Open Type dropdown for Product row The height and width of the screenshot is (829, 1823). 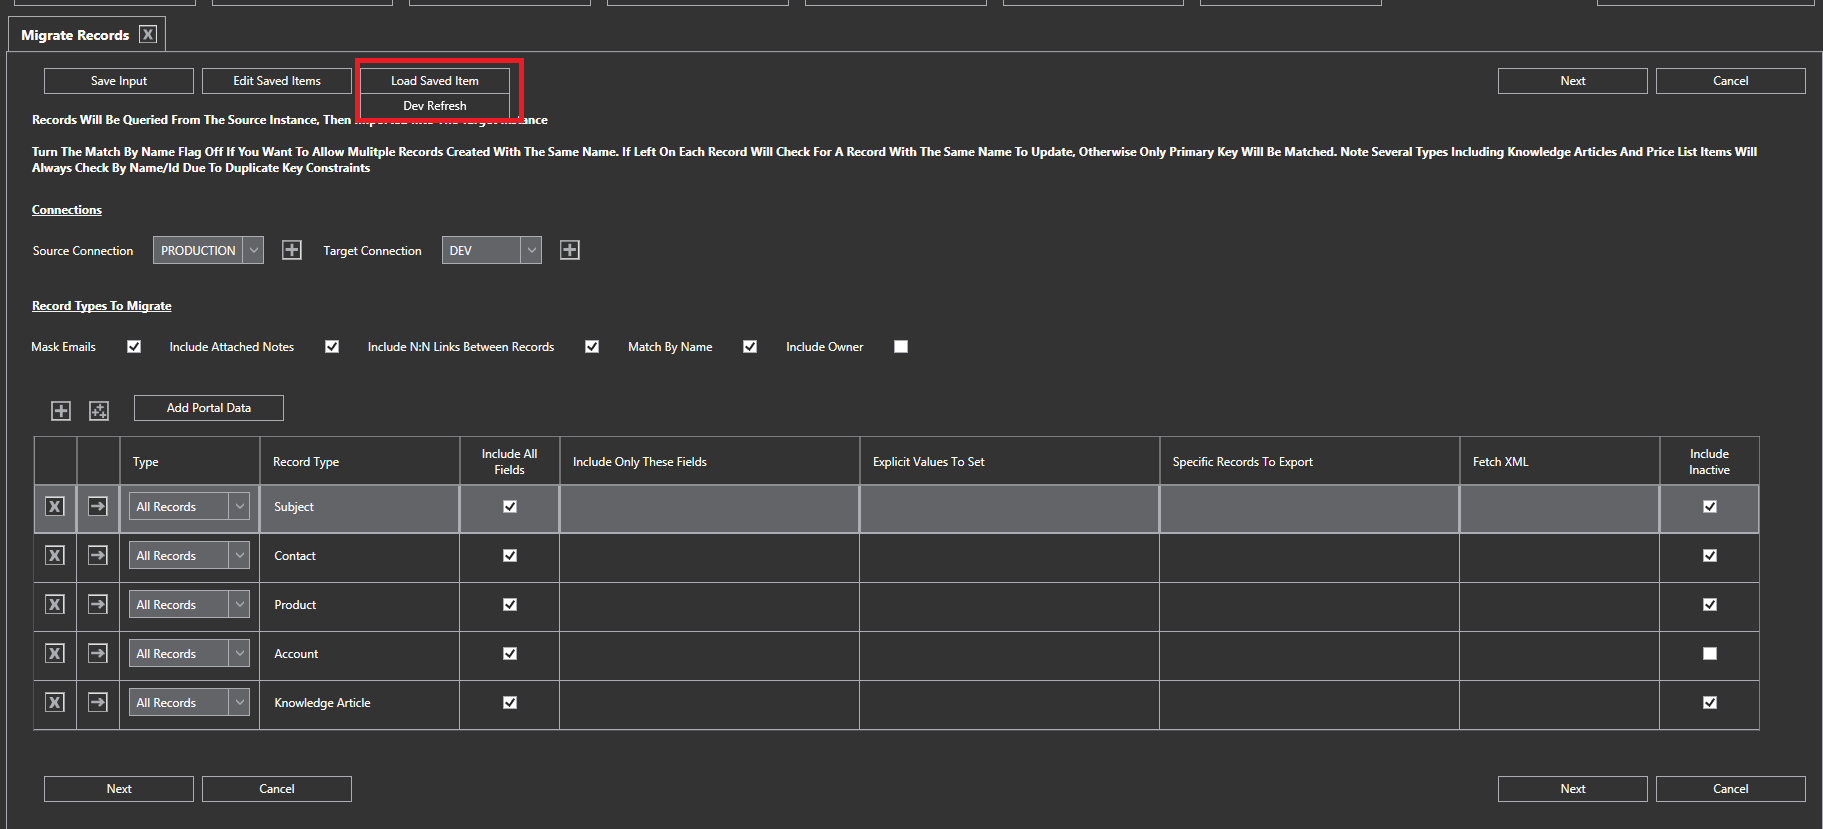pyautogui.click(x=239, y=605)
